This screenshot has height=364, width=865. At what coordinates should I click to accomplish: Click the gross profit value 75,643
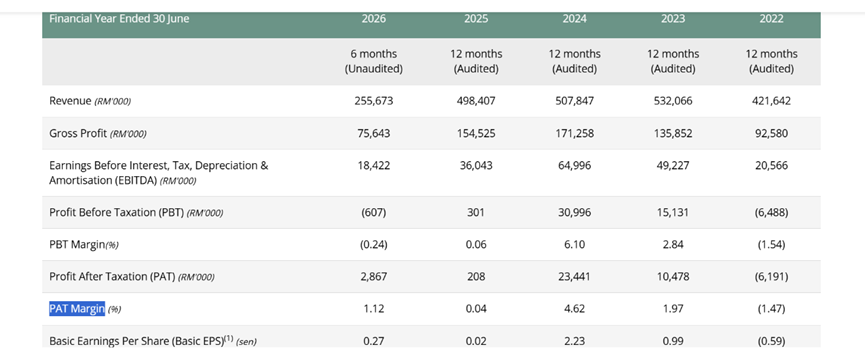click(373, 133)
